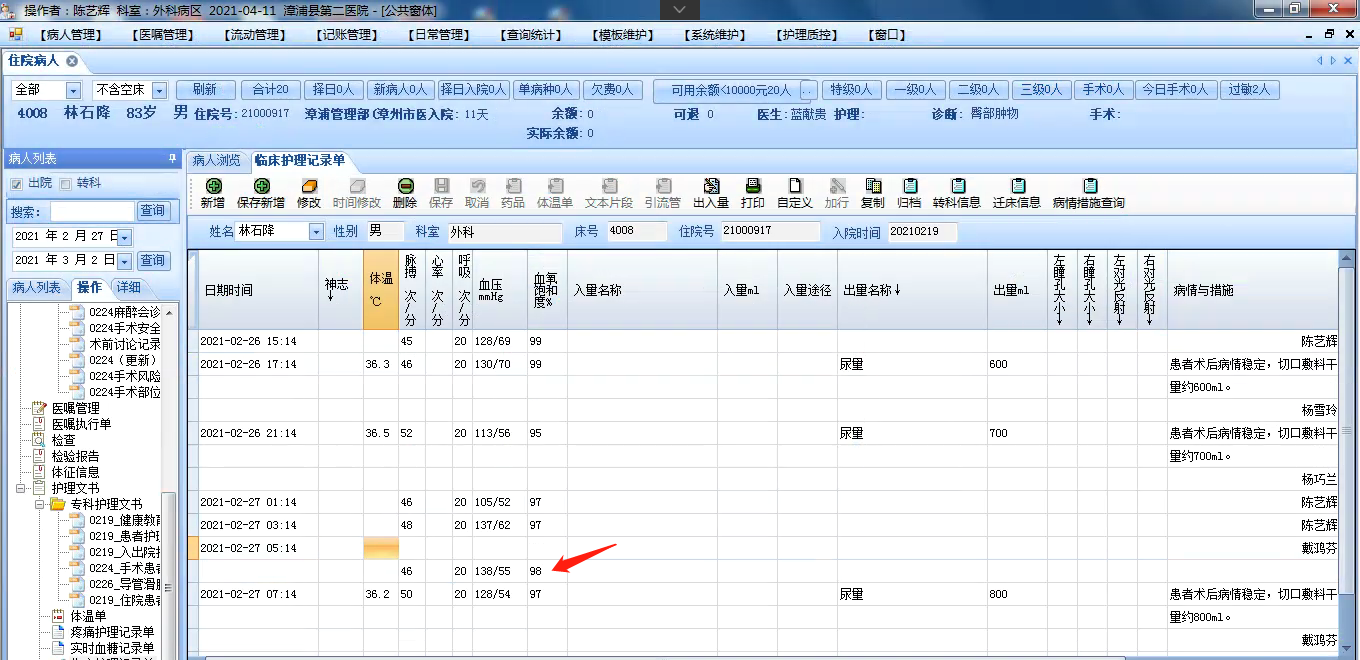Click the 查询 button beside the end date
Screen dimensions: 1360x660
coord(152,260)
